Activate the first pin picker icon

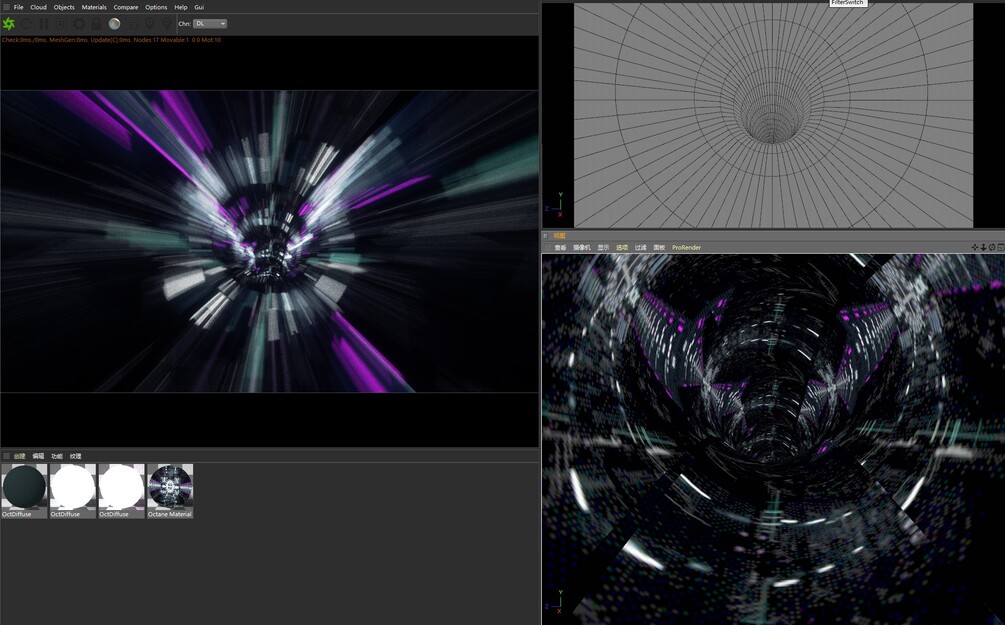tap(149, 24)
